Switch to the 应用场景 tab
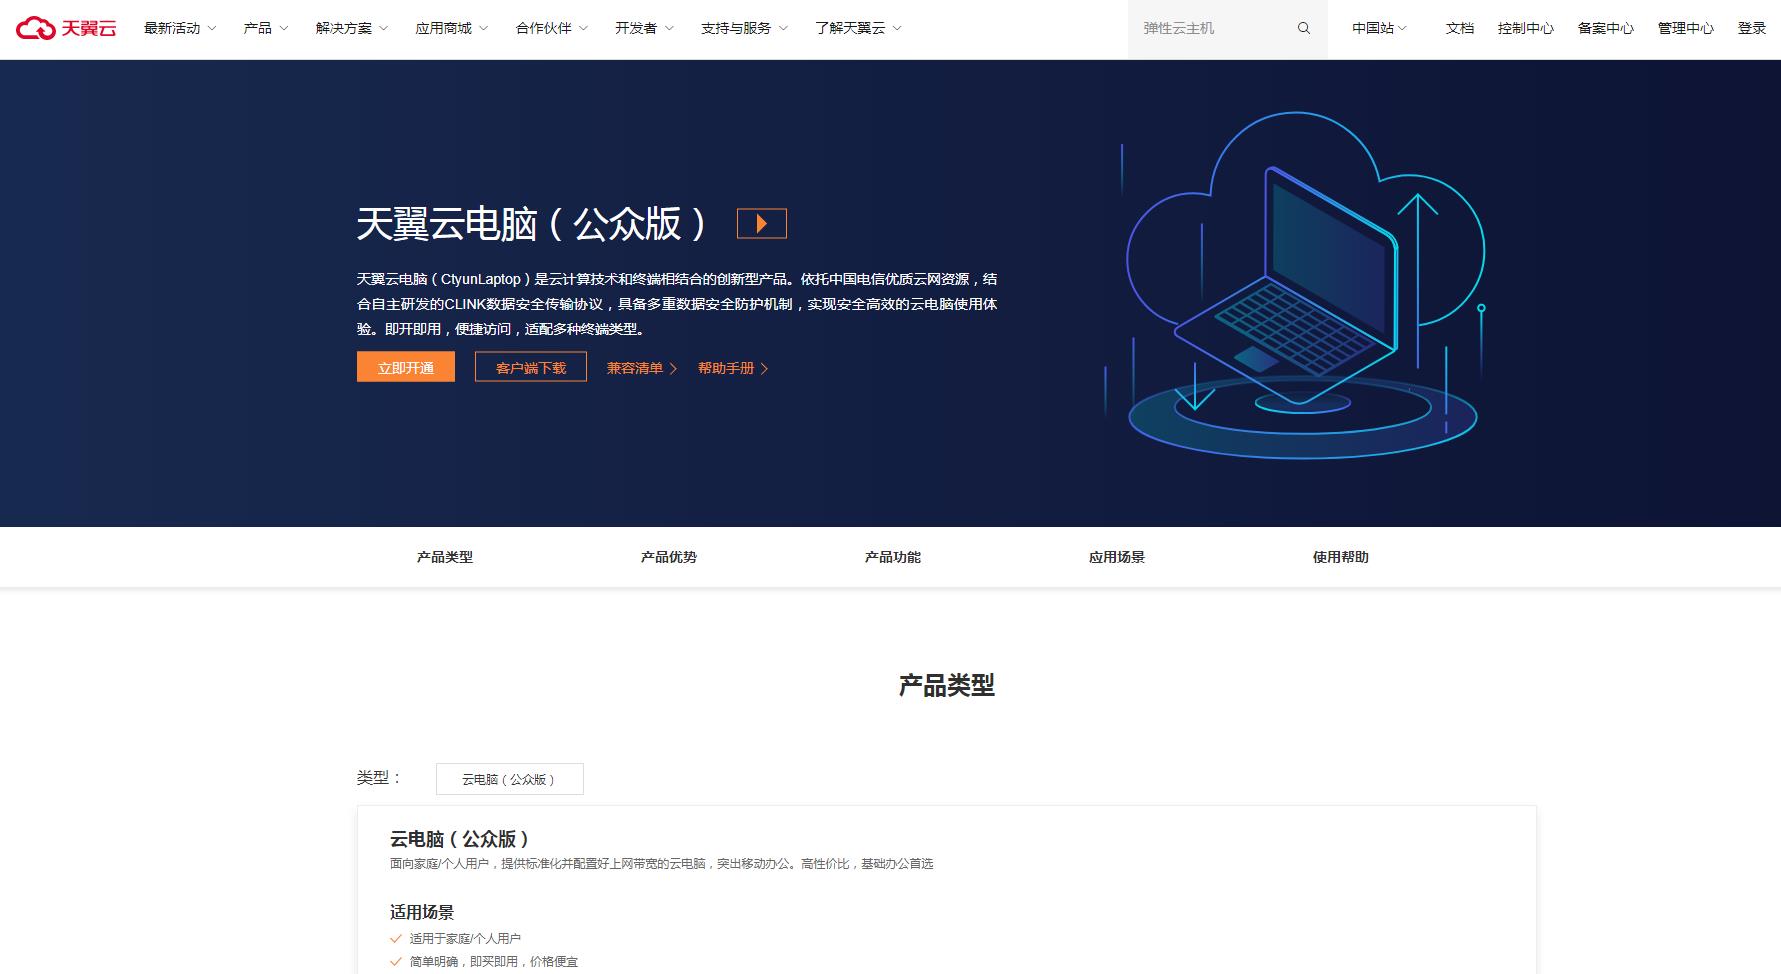The width and height of the screenshot is (1781, 974). point(1117,557)
